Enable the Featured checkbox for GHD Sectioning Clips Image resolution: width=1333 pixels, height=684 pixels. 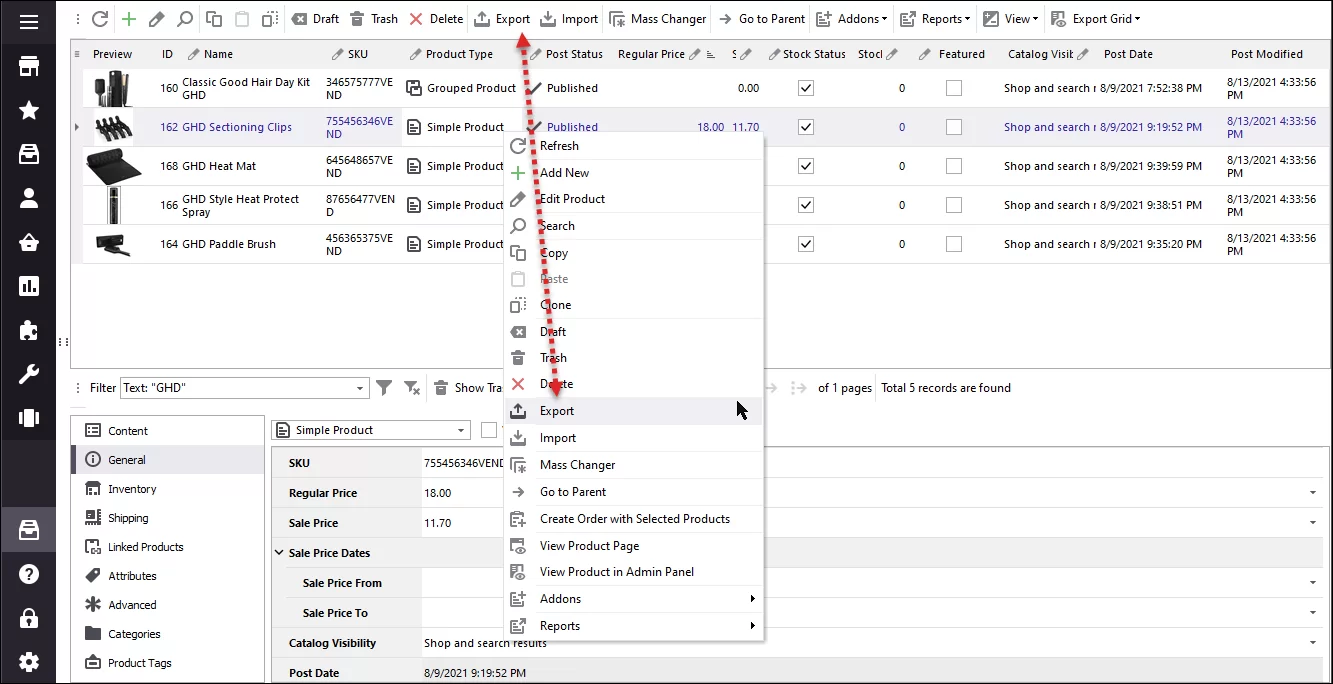[x=952, y=127]
